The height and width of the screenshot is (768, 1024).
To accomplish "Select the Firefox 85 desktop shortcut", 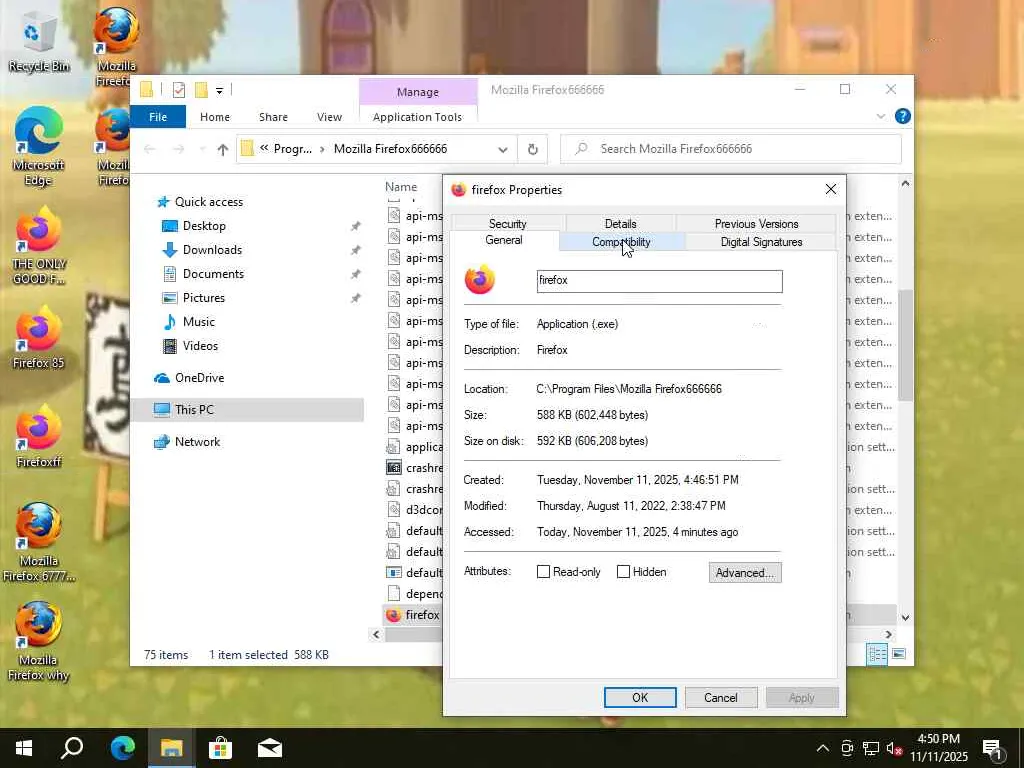I will tap(39, 338).
